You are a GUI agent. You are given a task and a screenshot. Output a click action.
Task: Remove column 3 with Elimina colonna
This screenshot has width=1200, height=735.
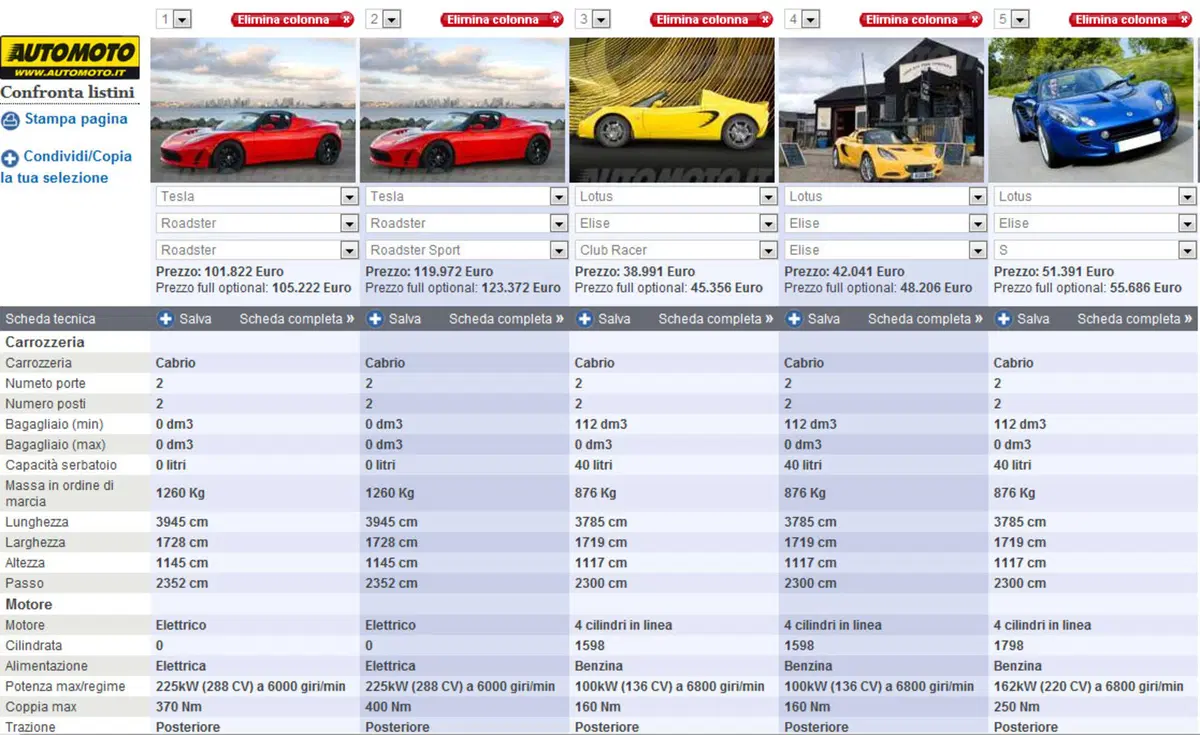pyautogui.click(x=712, y=19)
